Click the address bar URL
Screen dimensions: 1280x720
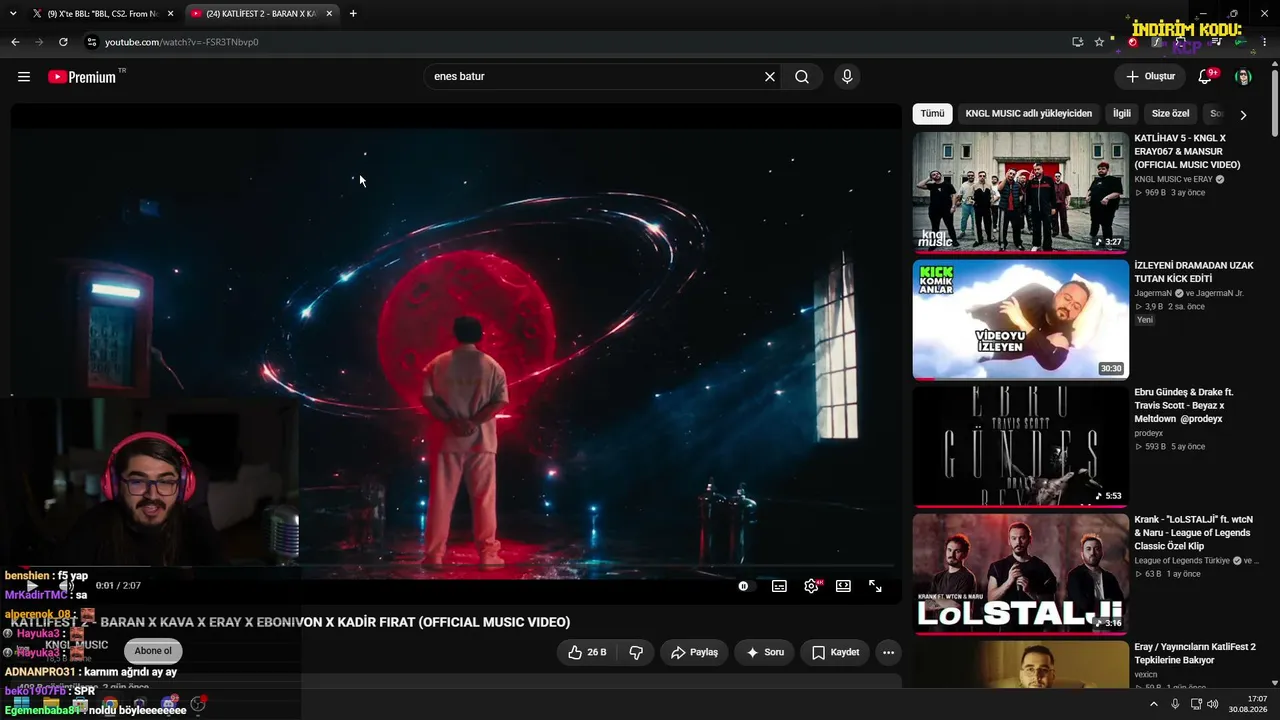[182, 42]
